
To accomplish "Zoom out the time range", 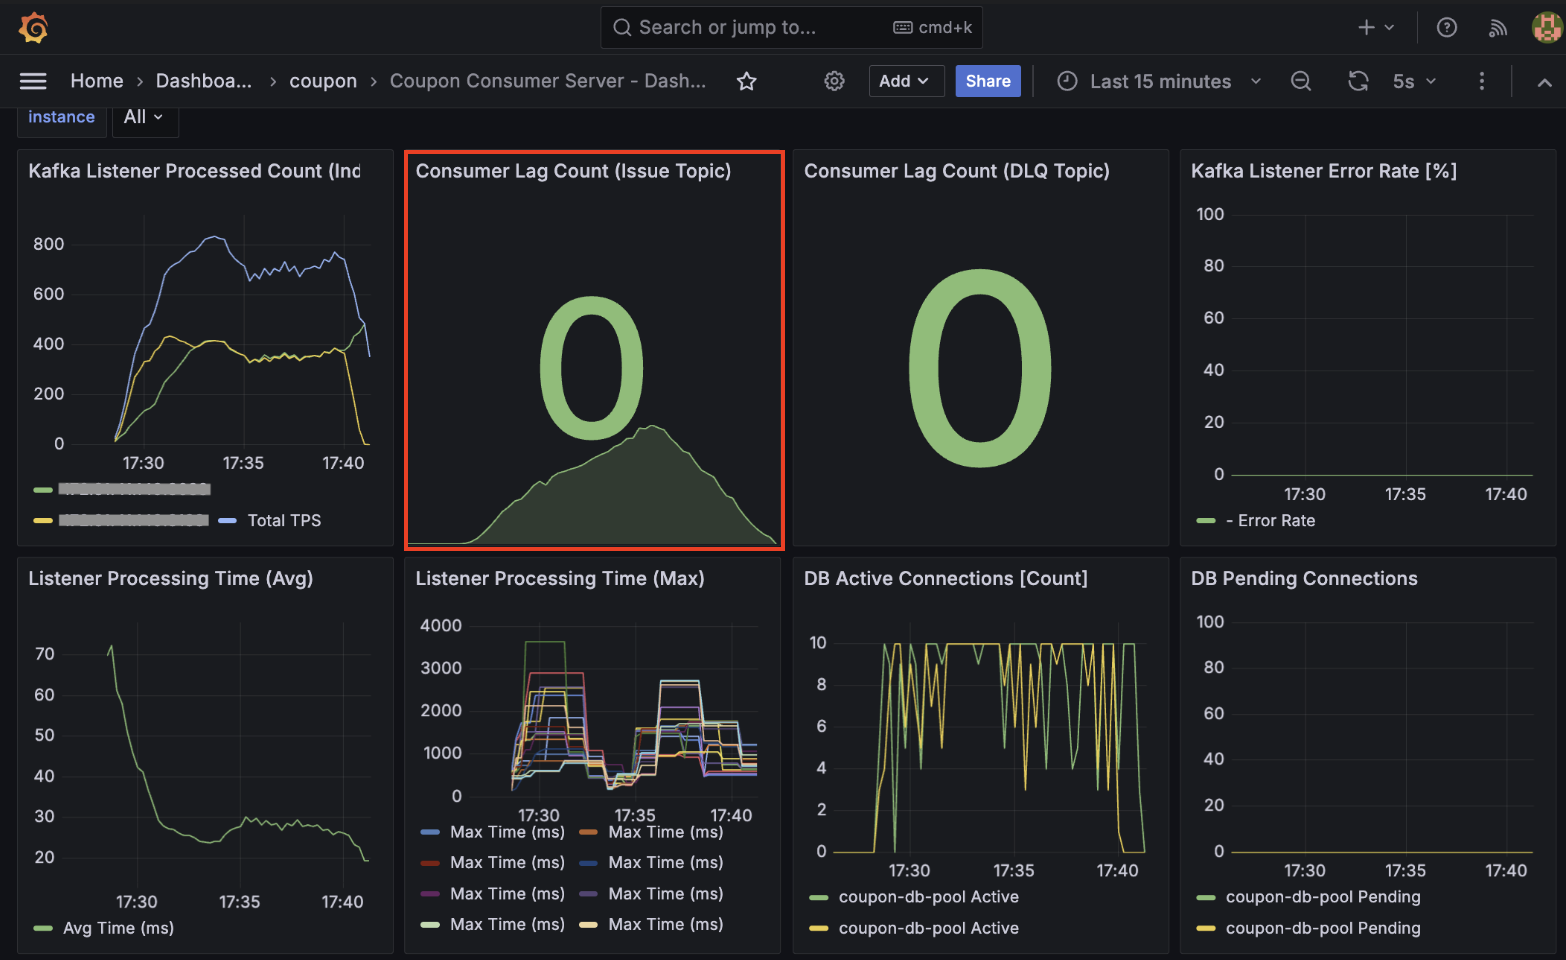I will click(x=1300, y=81).
